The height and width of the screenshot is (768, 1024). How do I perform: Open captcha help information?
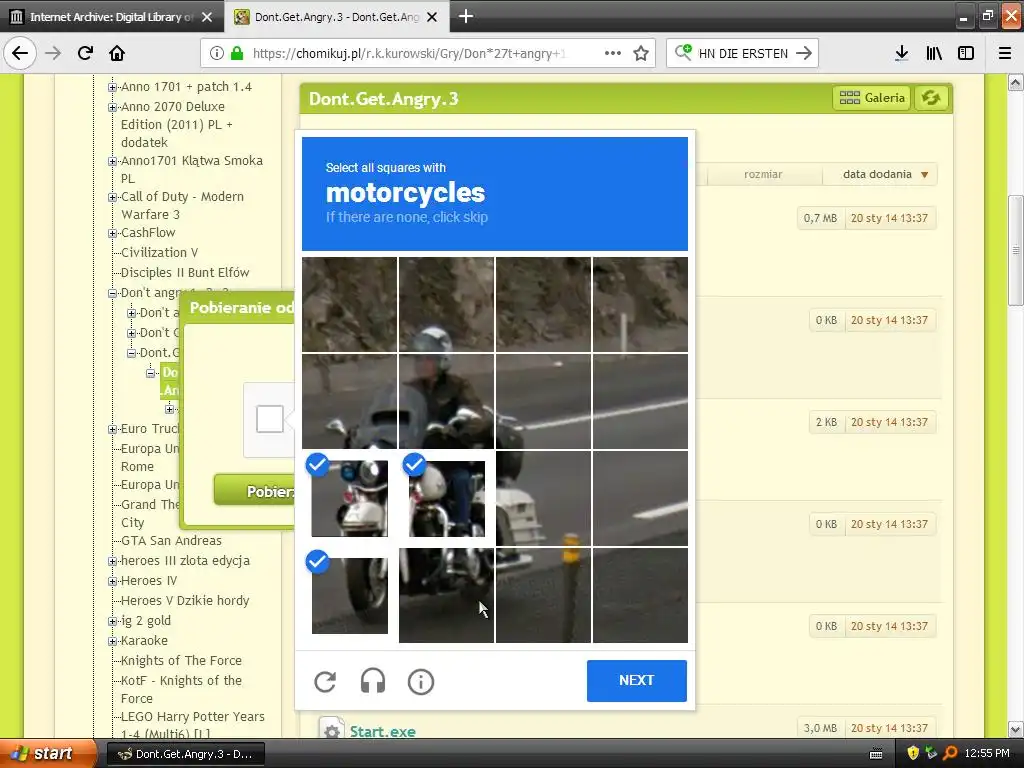click(x=421, y=682)
